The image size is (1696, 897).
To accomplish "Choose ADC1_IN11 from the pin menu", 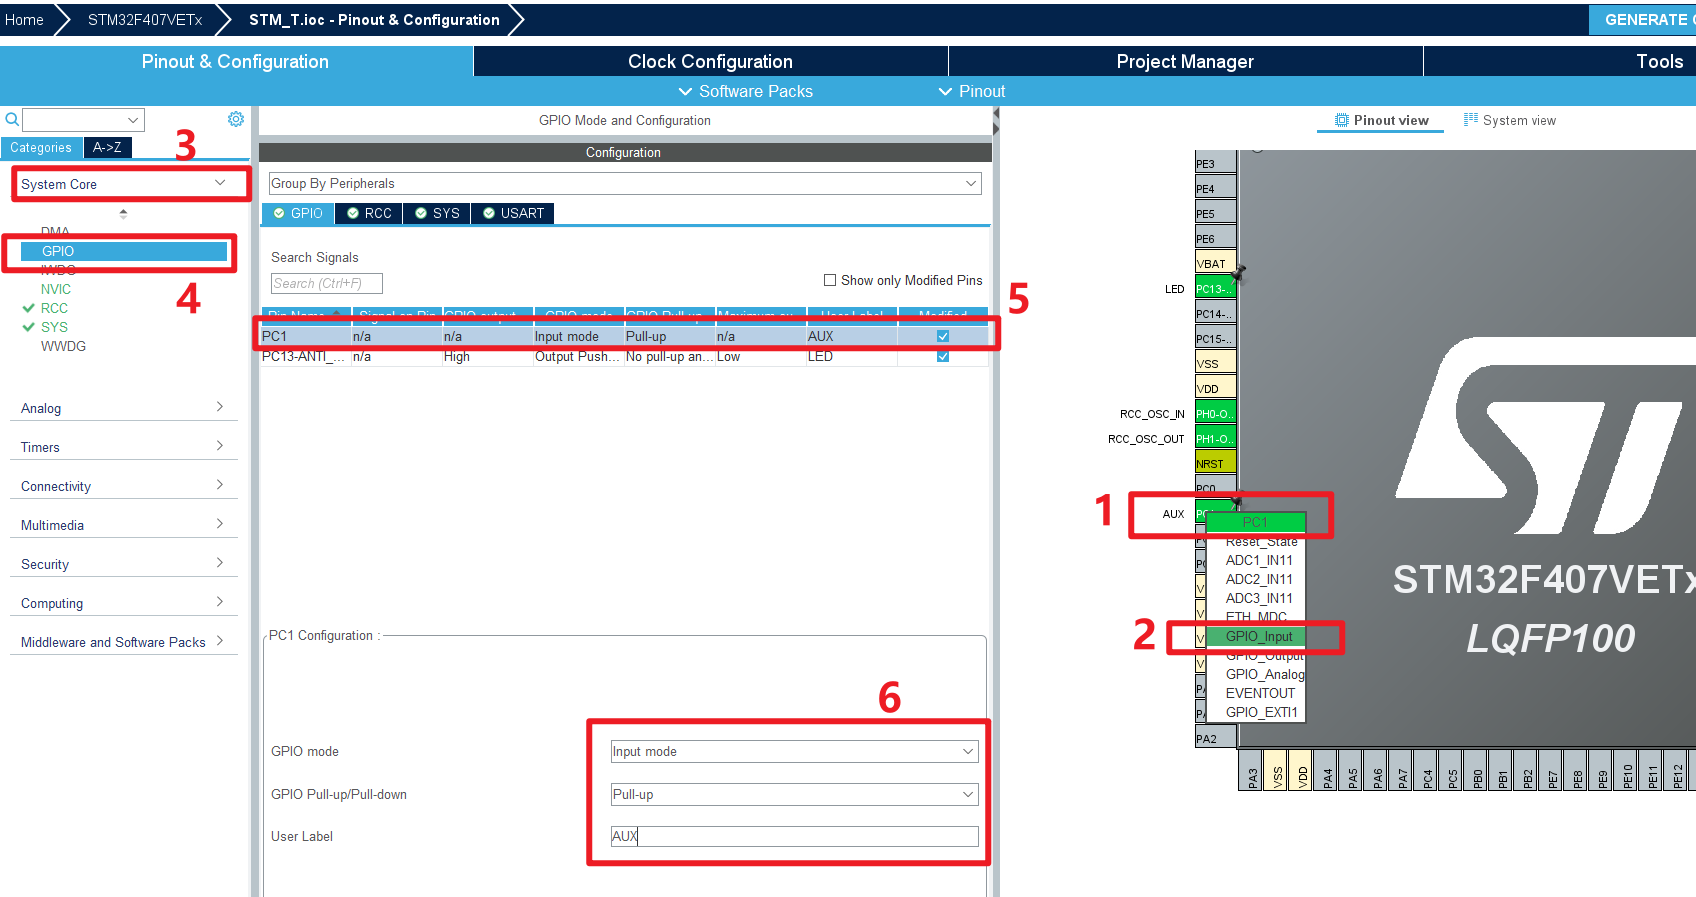I will pos(1259,560).
